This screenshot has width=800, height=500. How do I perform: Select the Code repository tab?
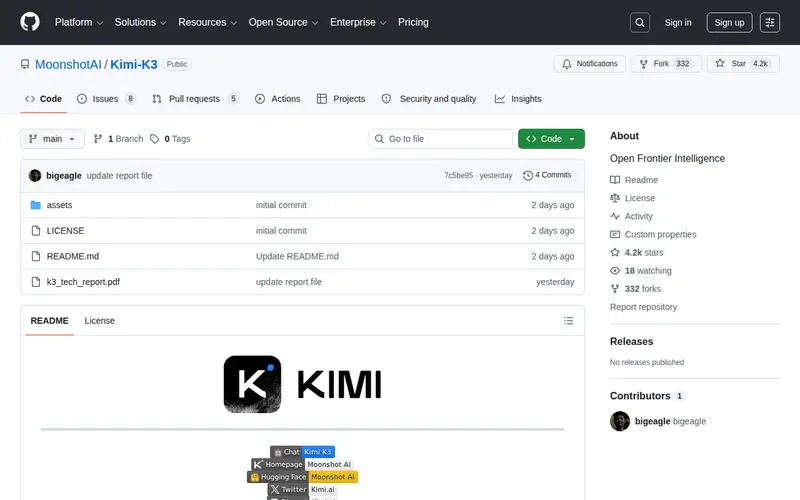click(43, 99)
